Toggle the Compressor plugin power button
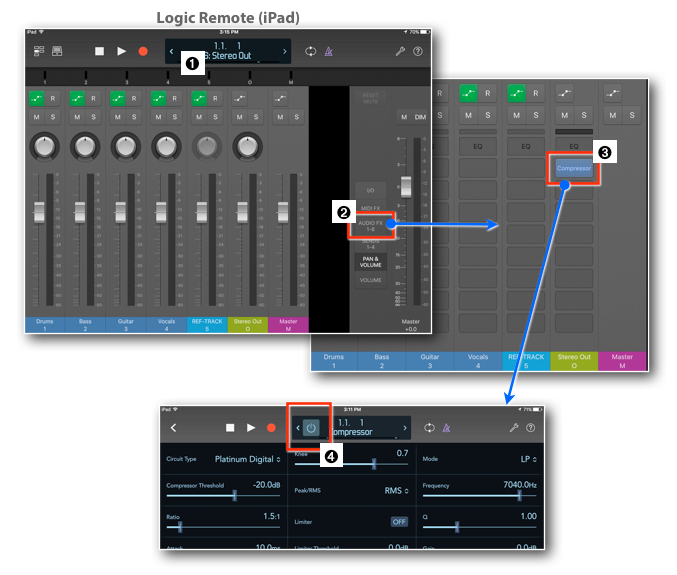Screen dimensions: 677x575 (x=311, y=427)
